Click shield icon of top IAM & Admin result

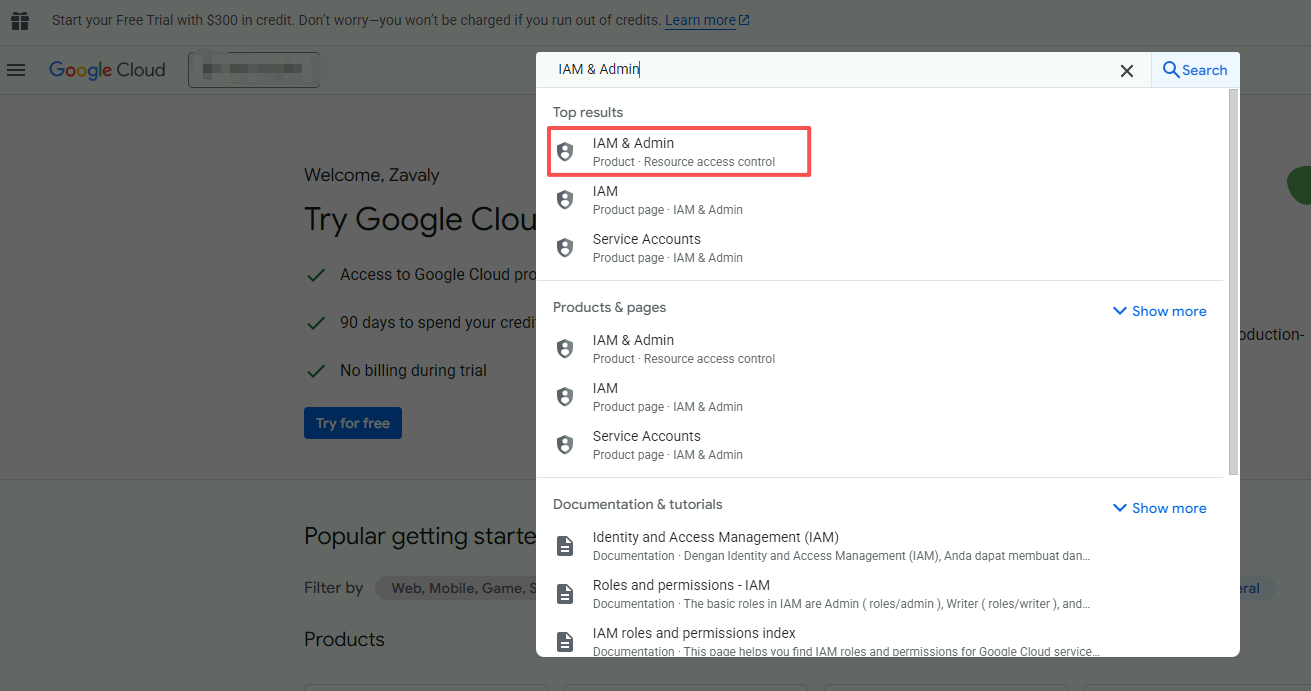(x=565, y=152)
